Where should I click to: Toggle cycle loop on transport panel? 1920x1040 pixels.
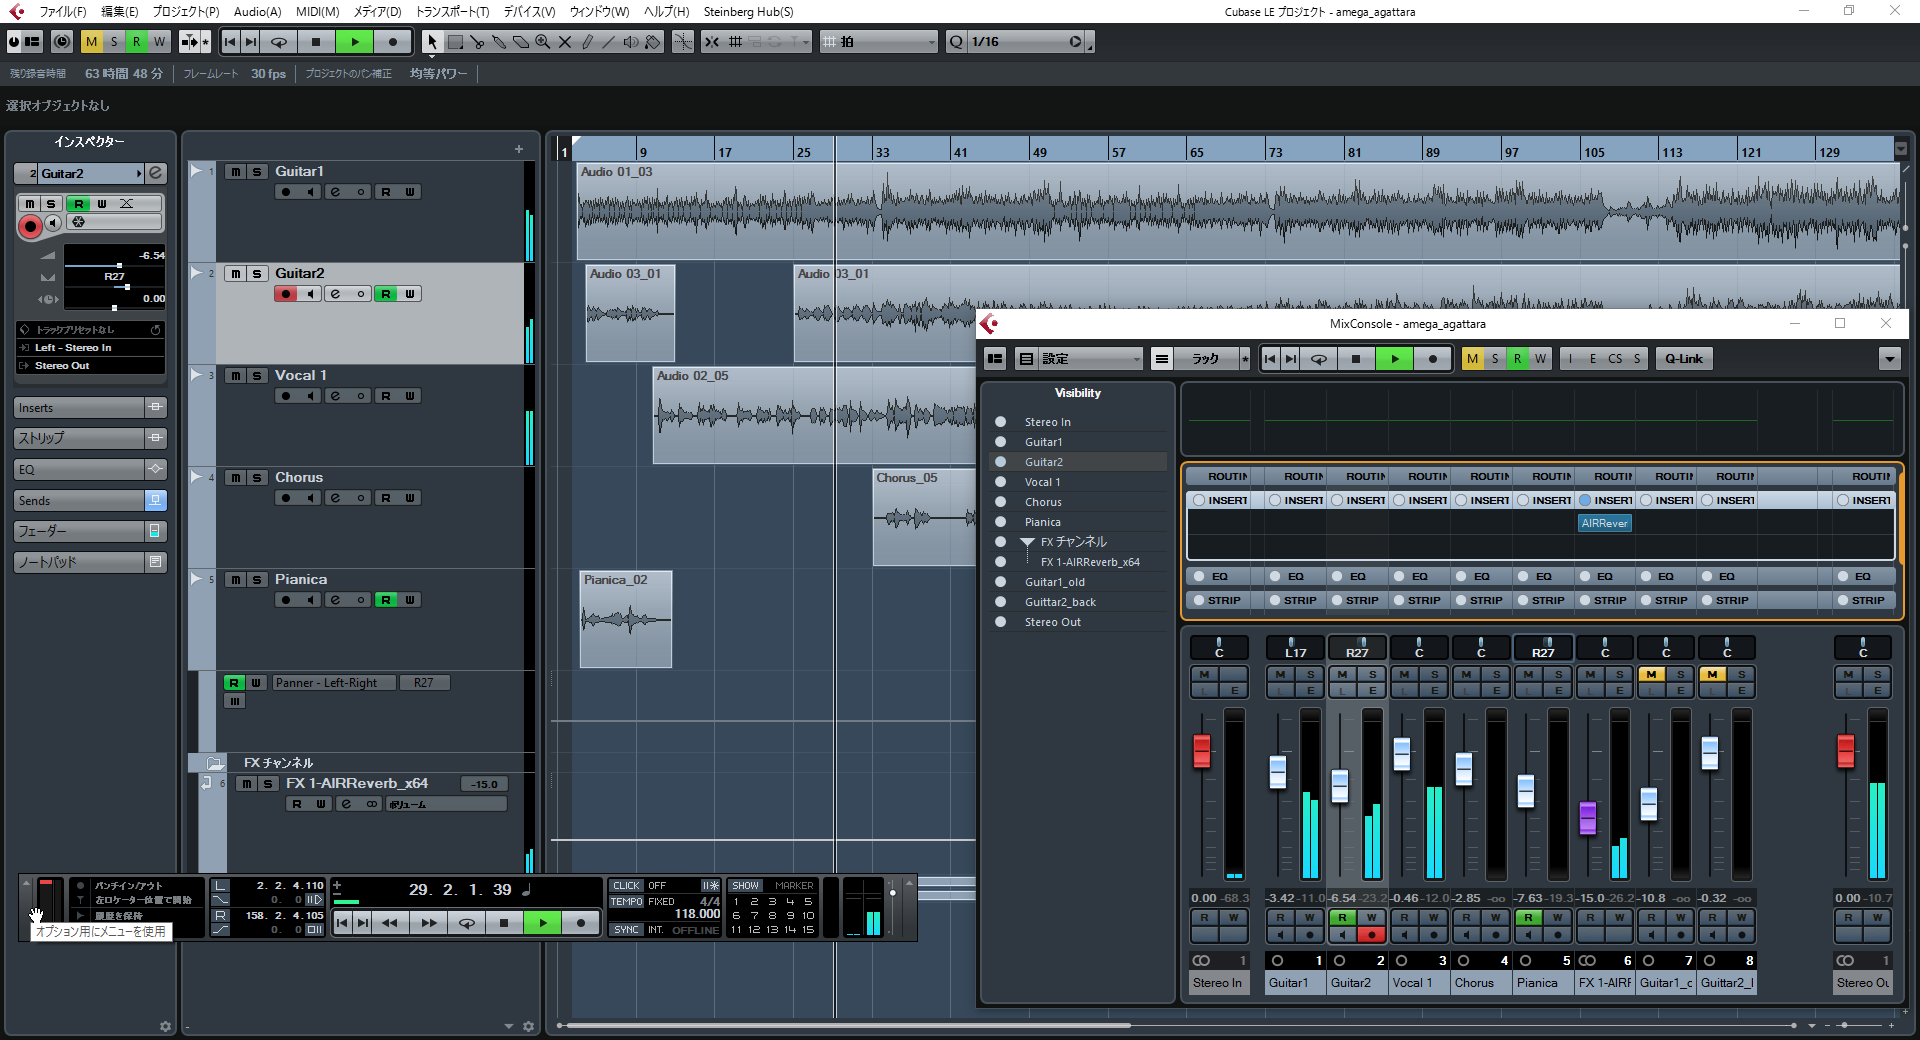pos(467,923)
